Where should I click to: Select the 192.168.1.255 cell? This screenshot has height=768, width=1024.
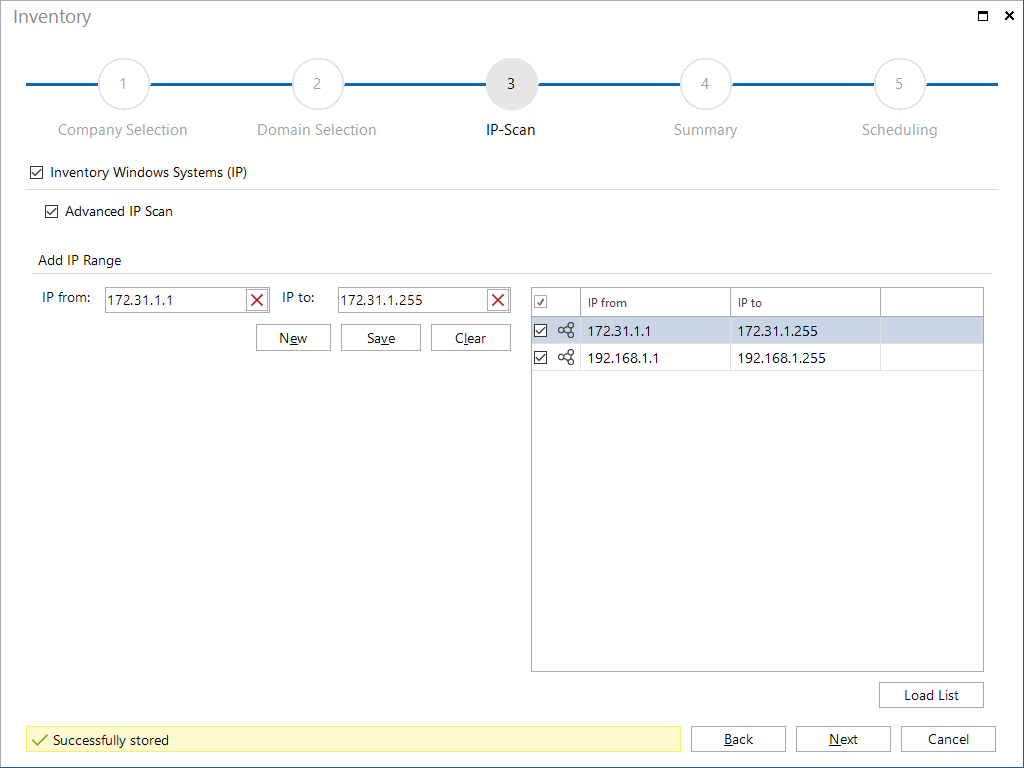(805, 357)
